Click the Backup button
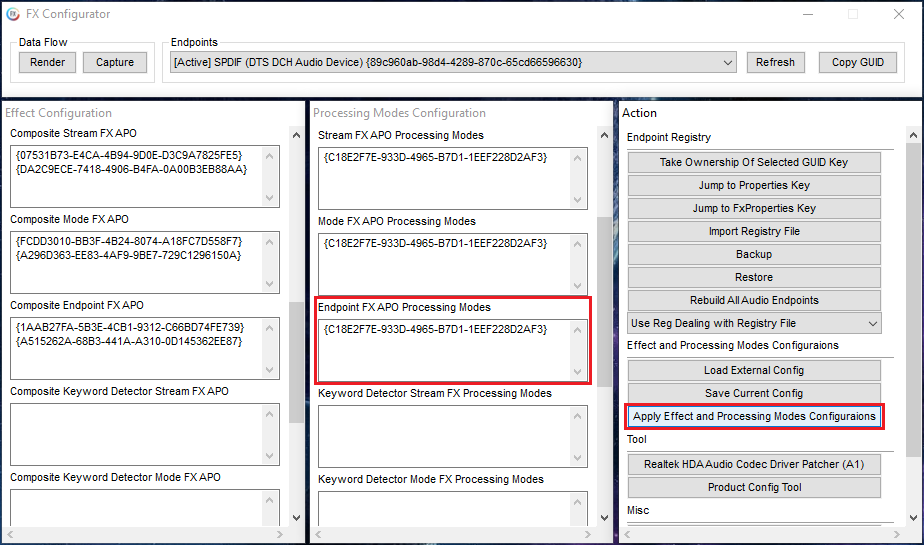 (x=754, y=255)
